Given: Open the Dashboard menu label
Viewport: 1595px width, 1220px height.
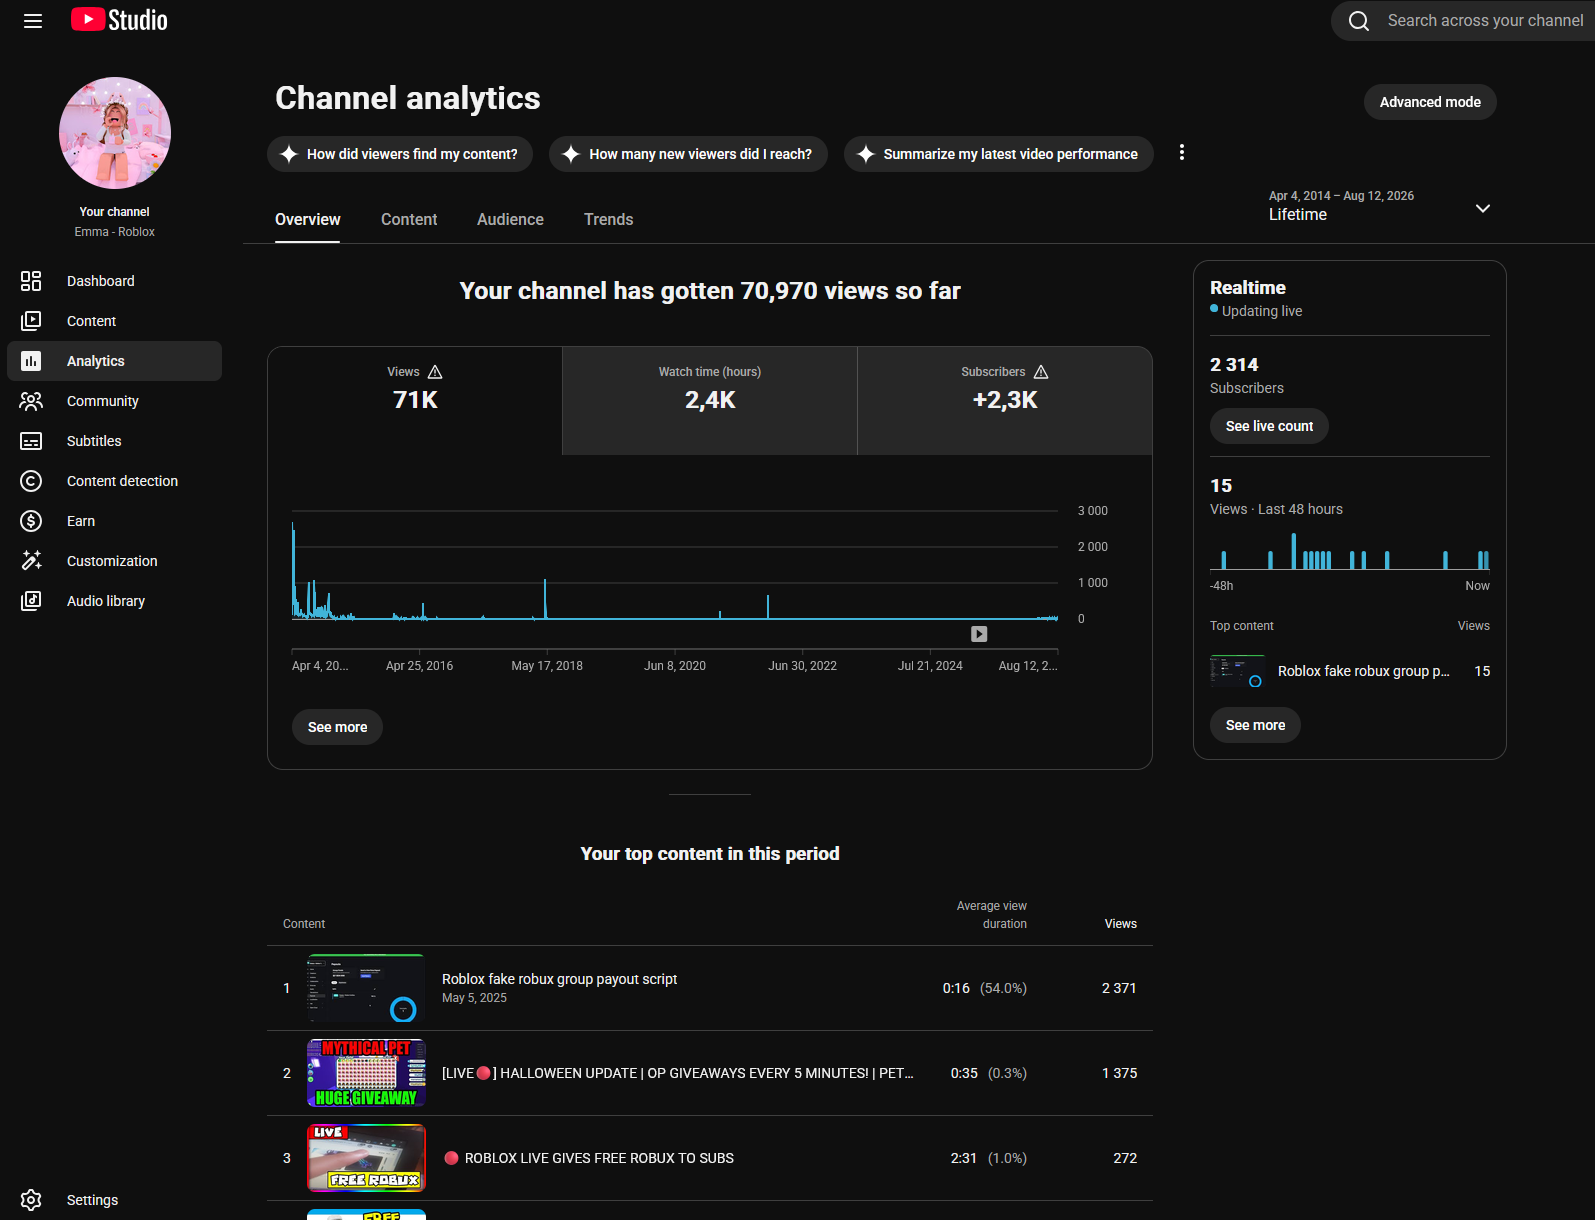Looking at the screenshot, I should click(x=101, y=281).
